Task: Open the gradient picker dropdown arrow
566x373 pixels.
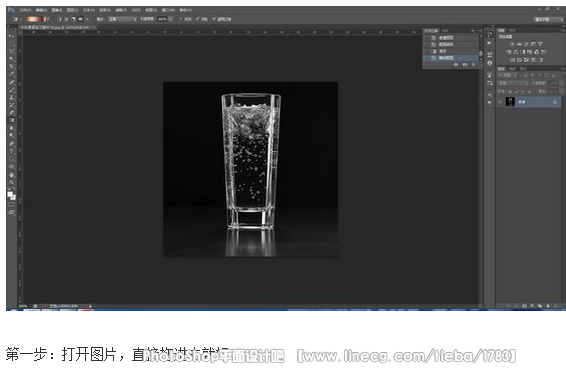Action: tap(47, 19)
